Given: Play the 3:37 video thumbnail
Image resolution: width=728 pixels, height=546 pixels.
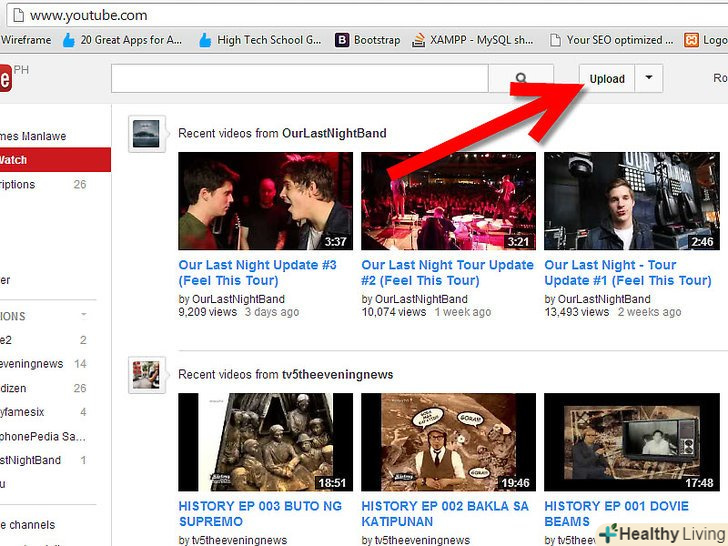Looking at the screenshot, I should tap(266, 201).
